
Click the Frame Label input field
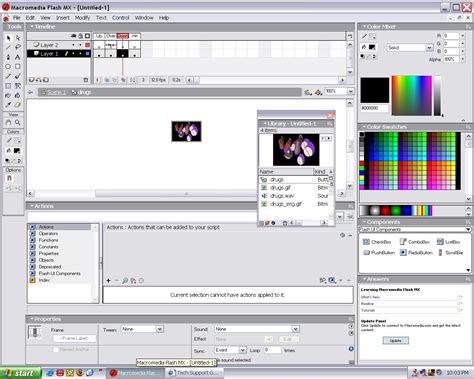click(x=74, y=338)
